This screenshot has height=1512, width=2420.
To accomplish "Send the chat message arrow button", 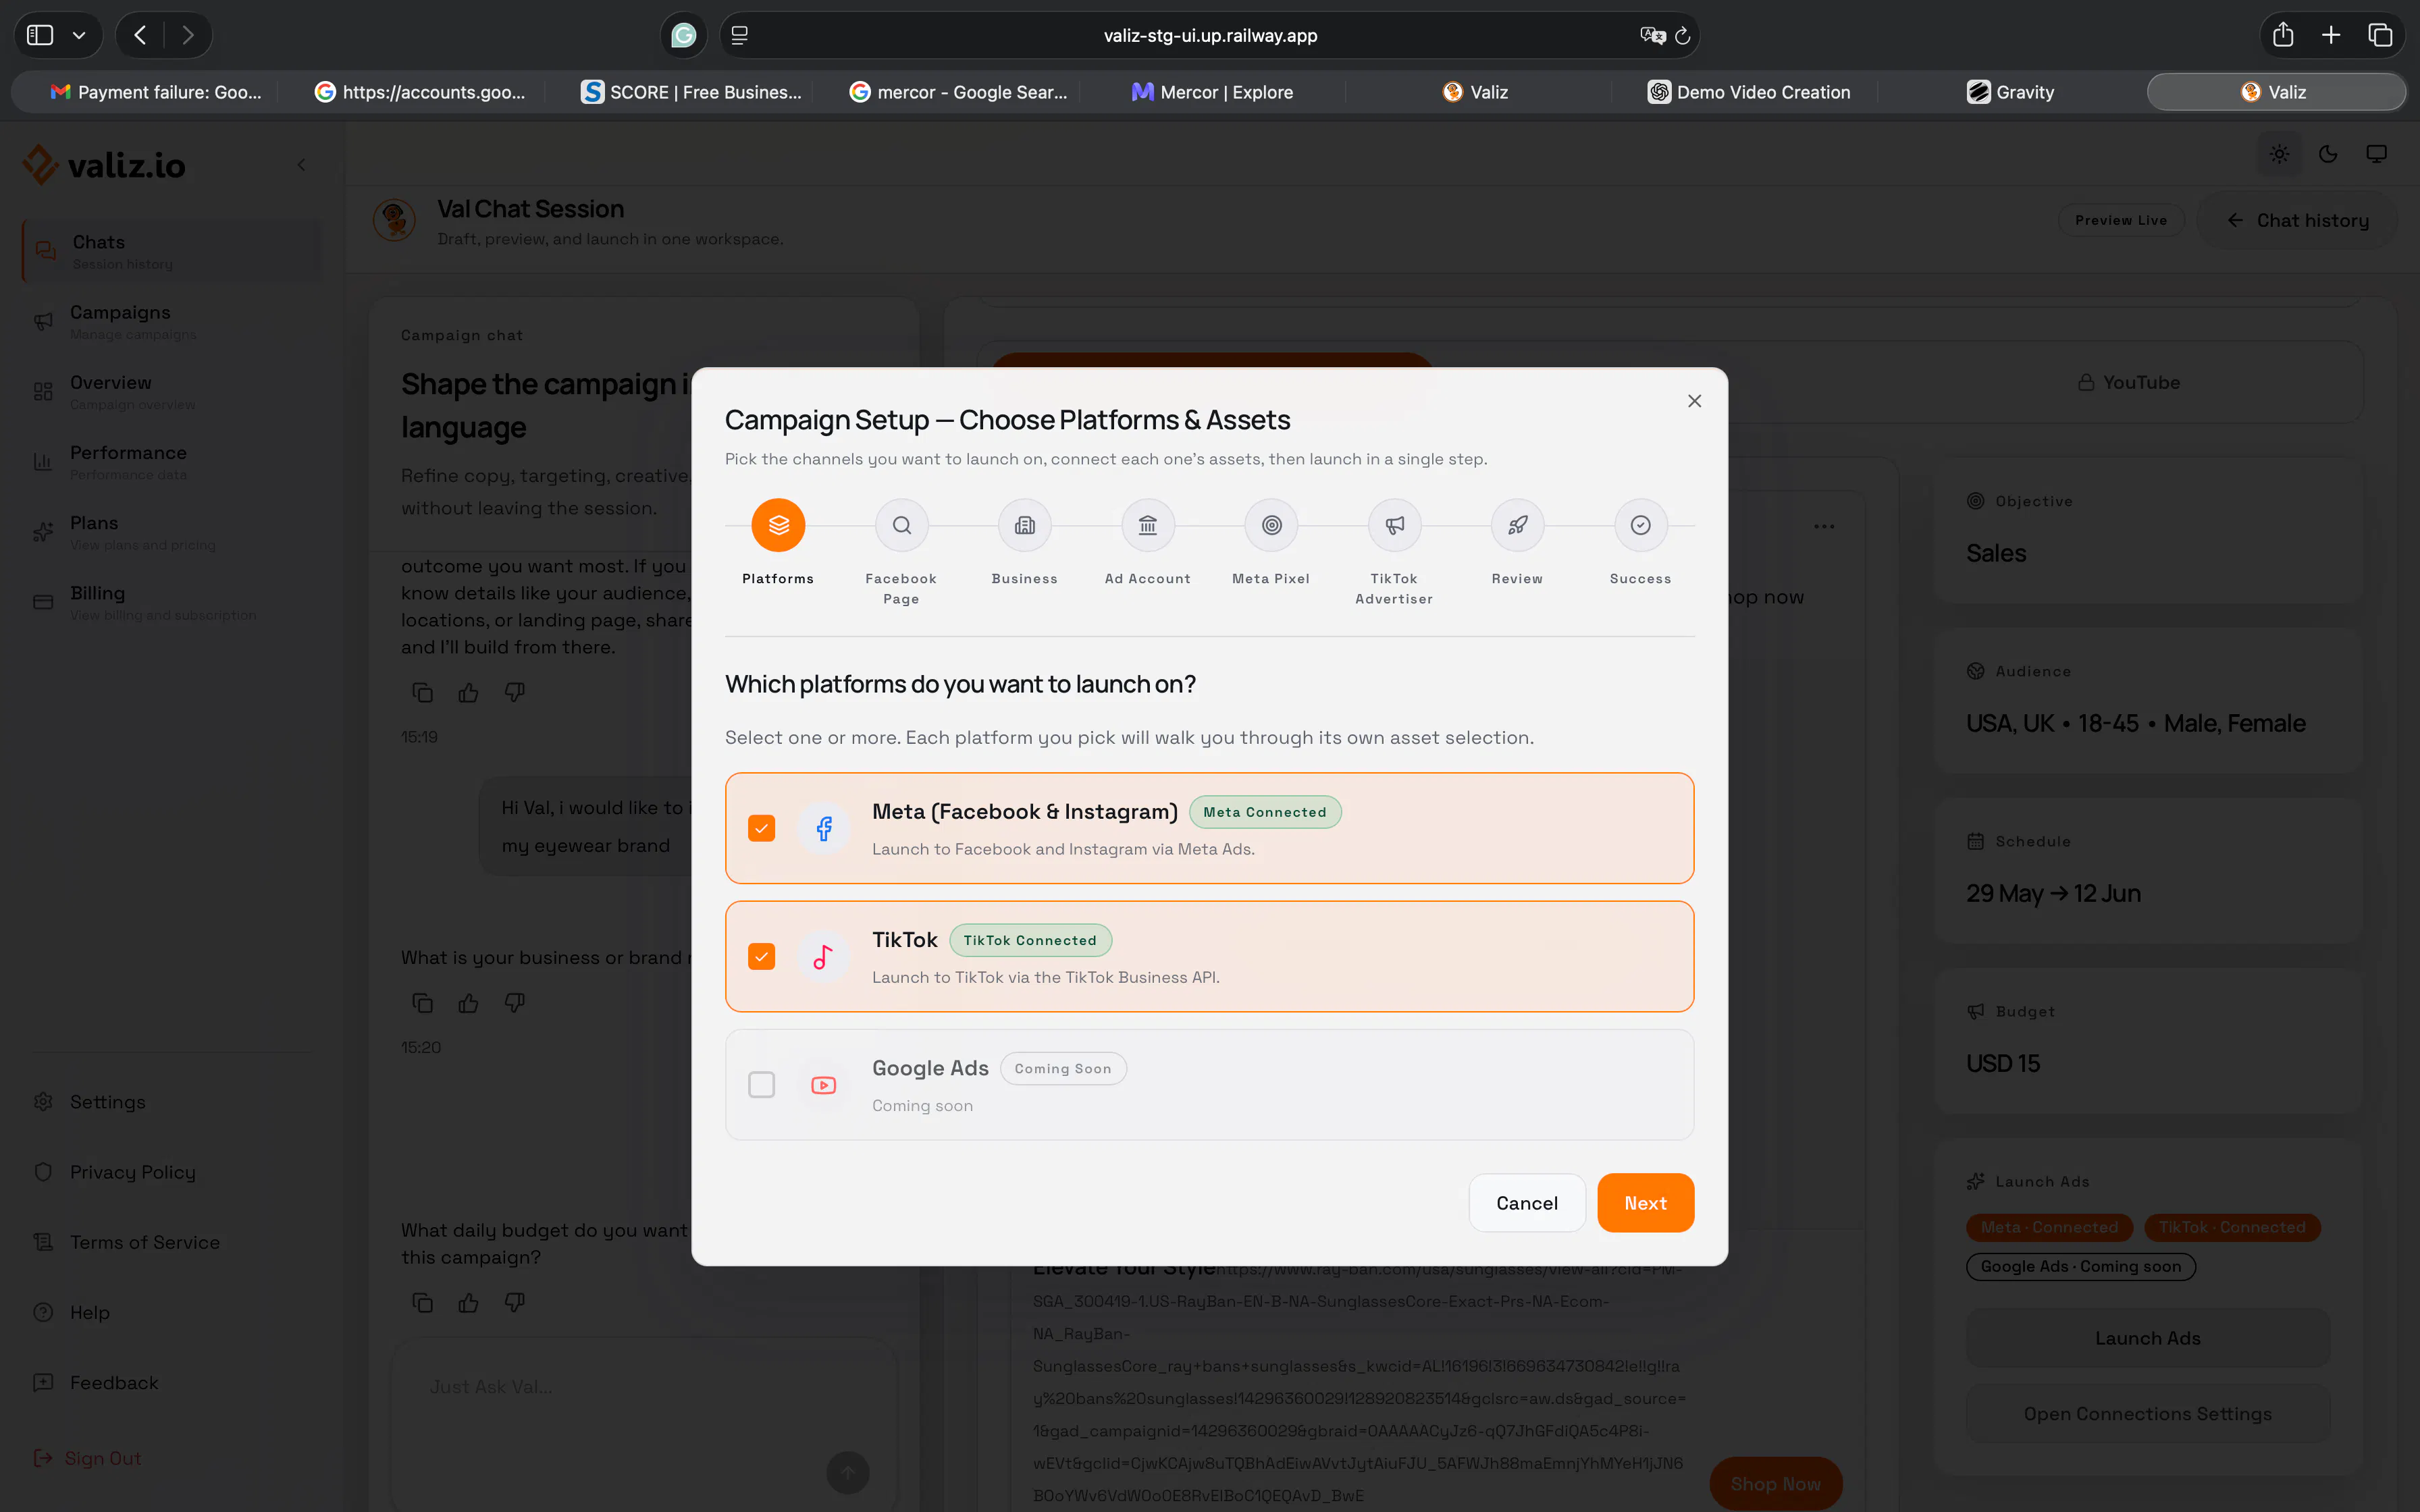I will [847, 1472].
